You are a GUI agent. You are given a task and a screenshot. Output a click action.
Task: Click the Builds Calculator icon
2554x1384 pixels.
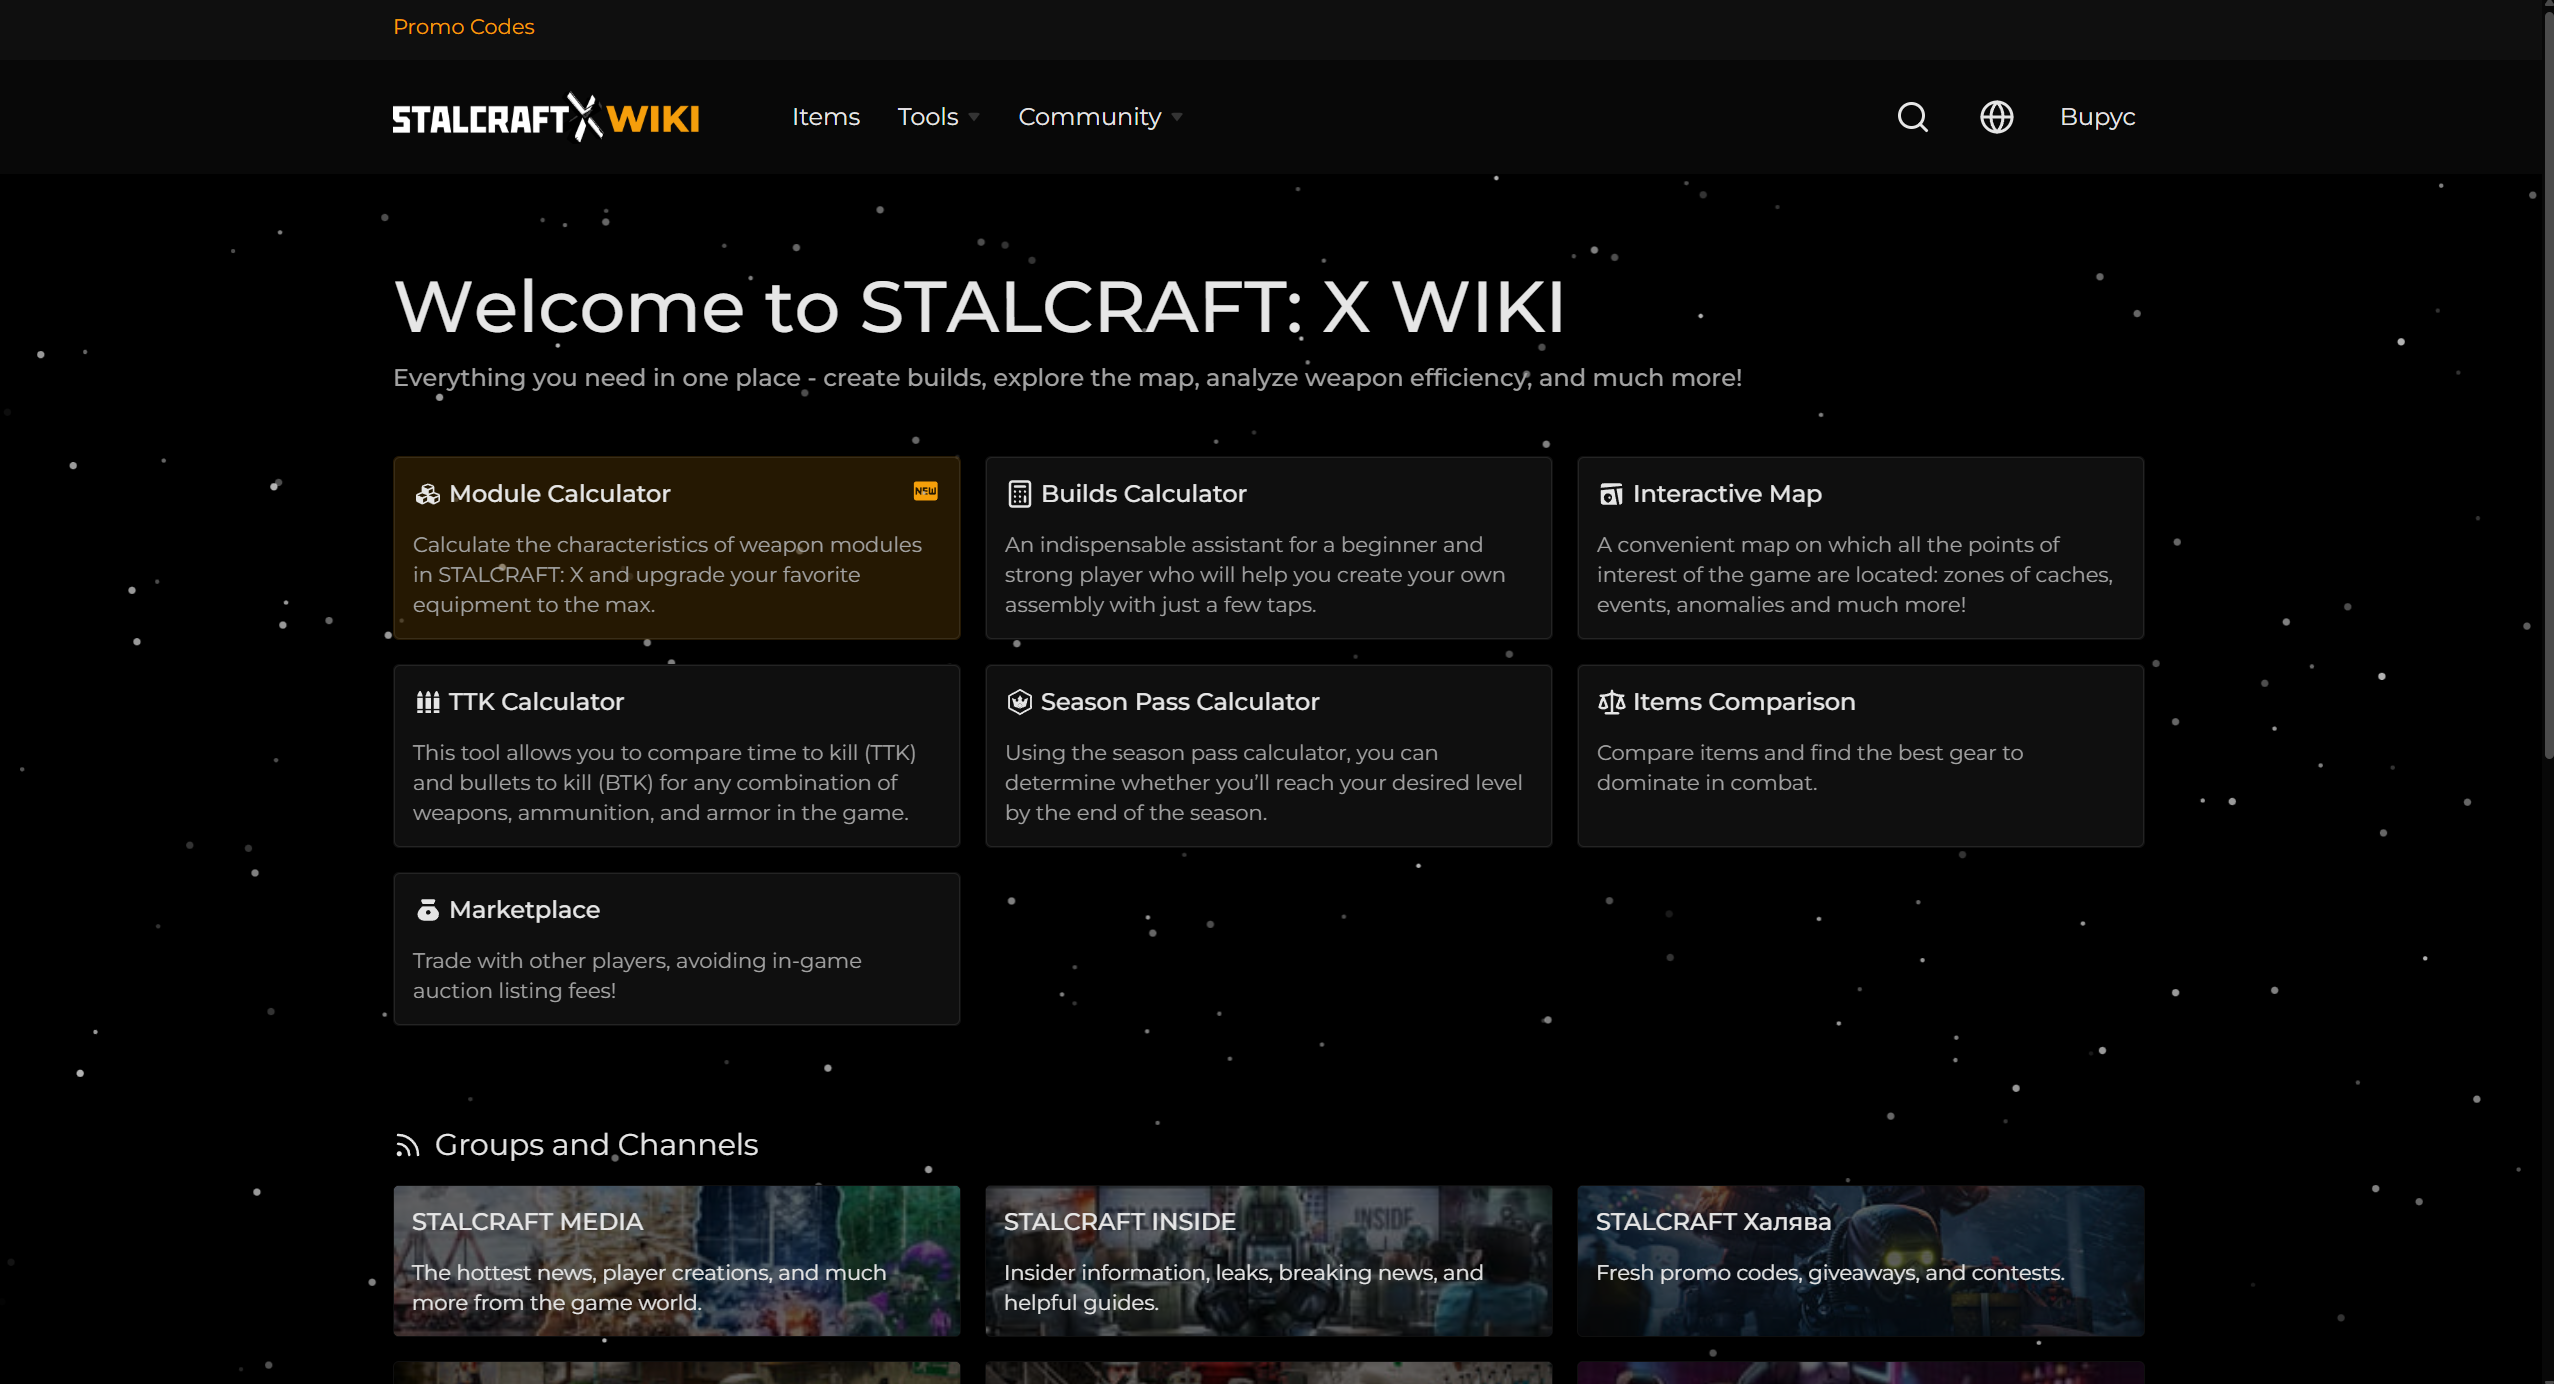click(1019, 494)
